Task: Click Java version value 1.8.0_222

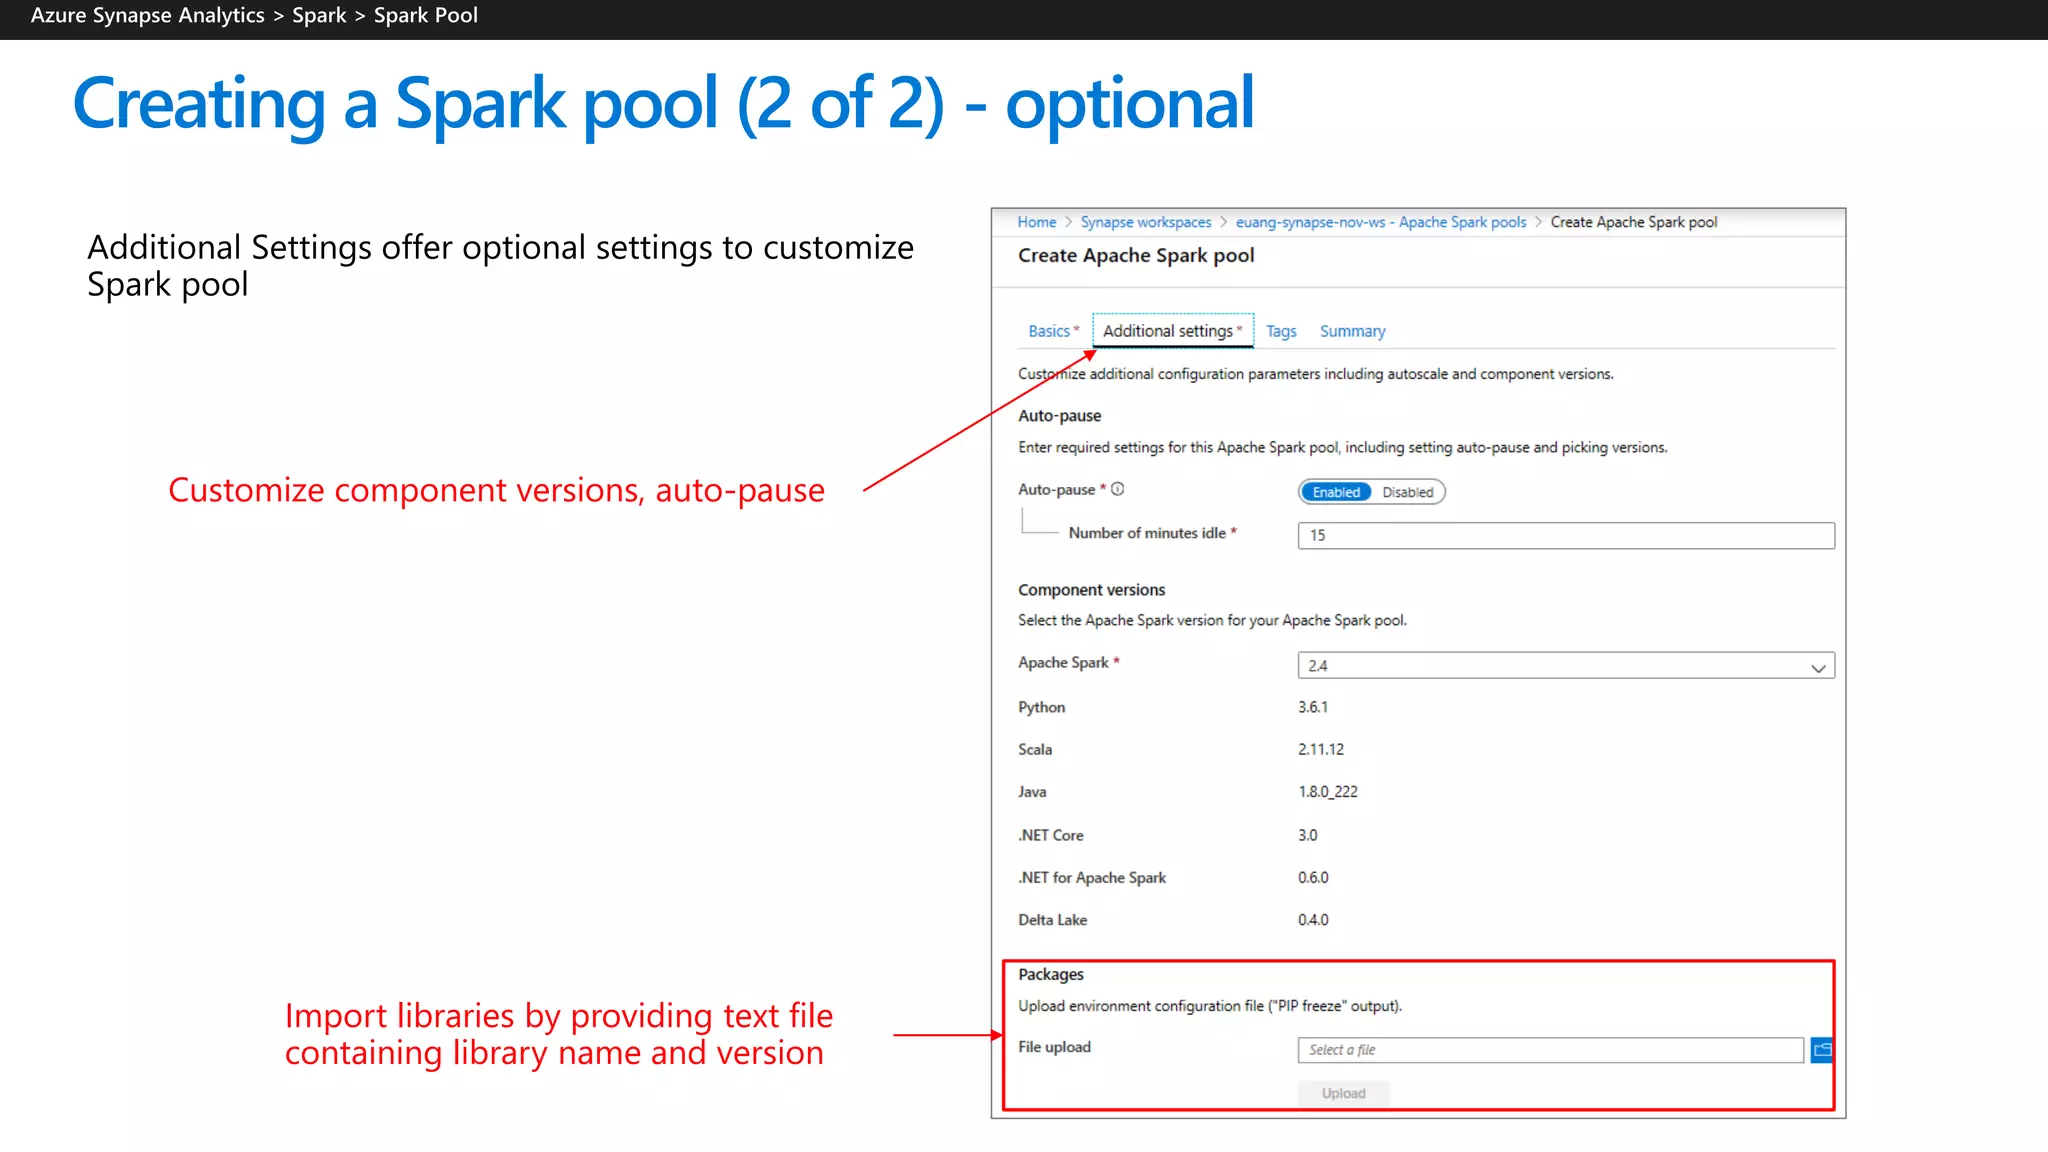Action: [x=1328, y=792]
